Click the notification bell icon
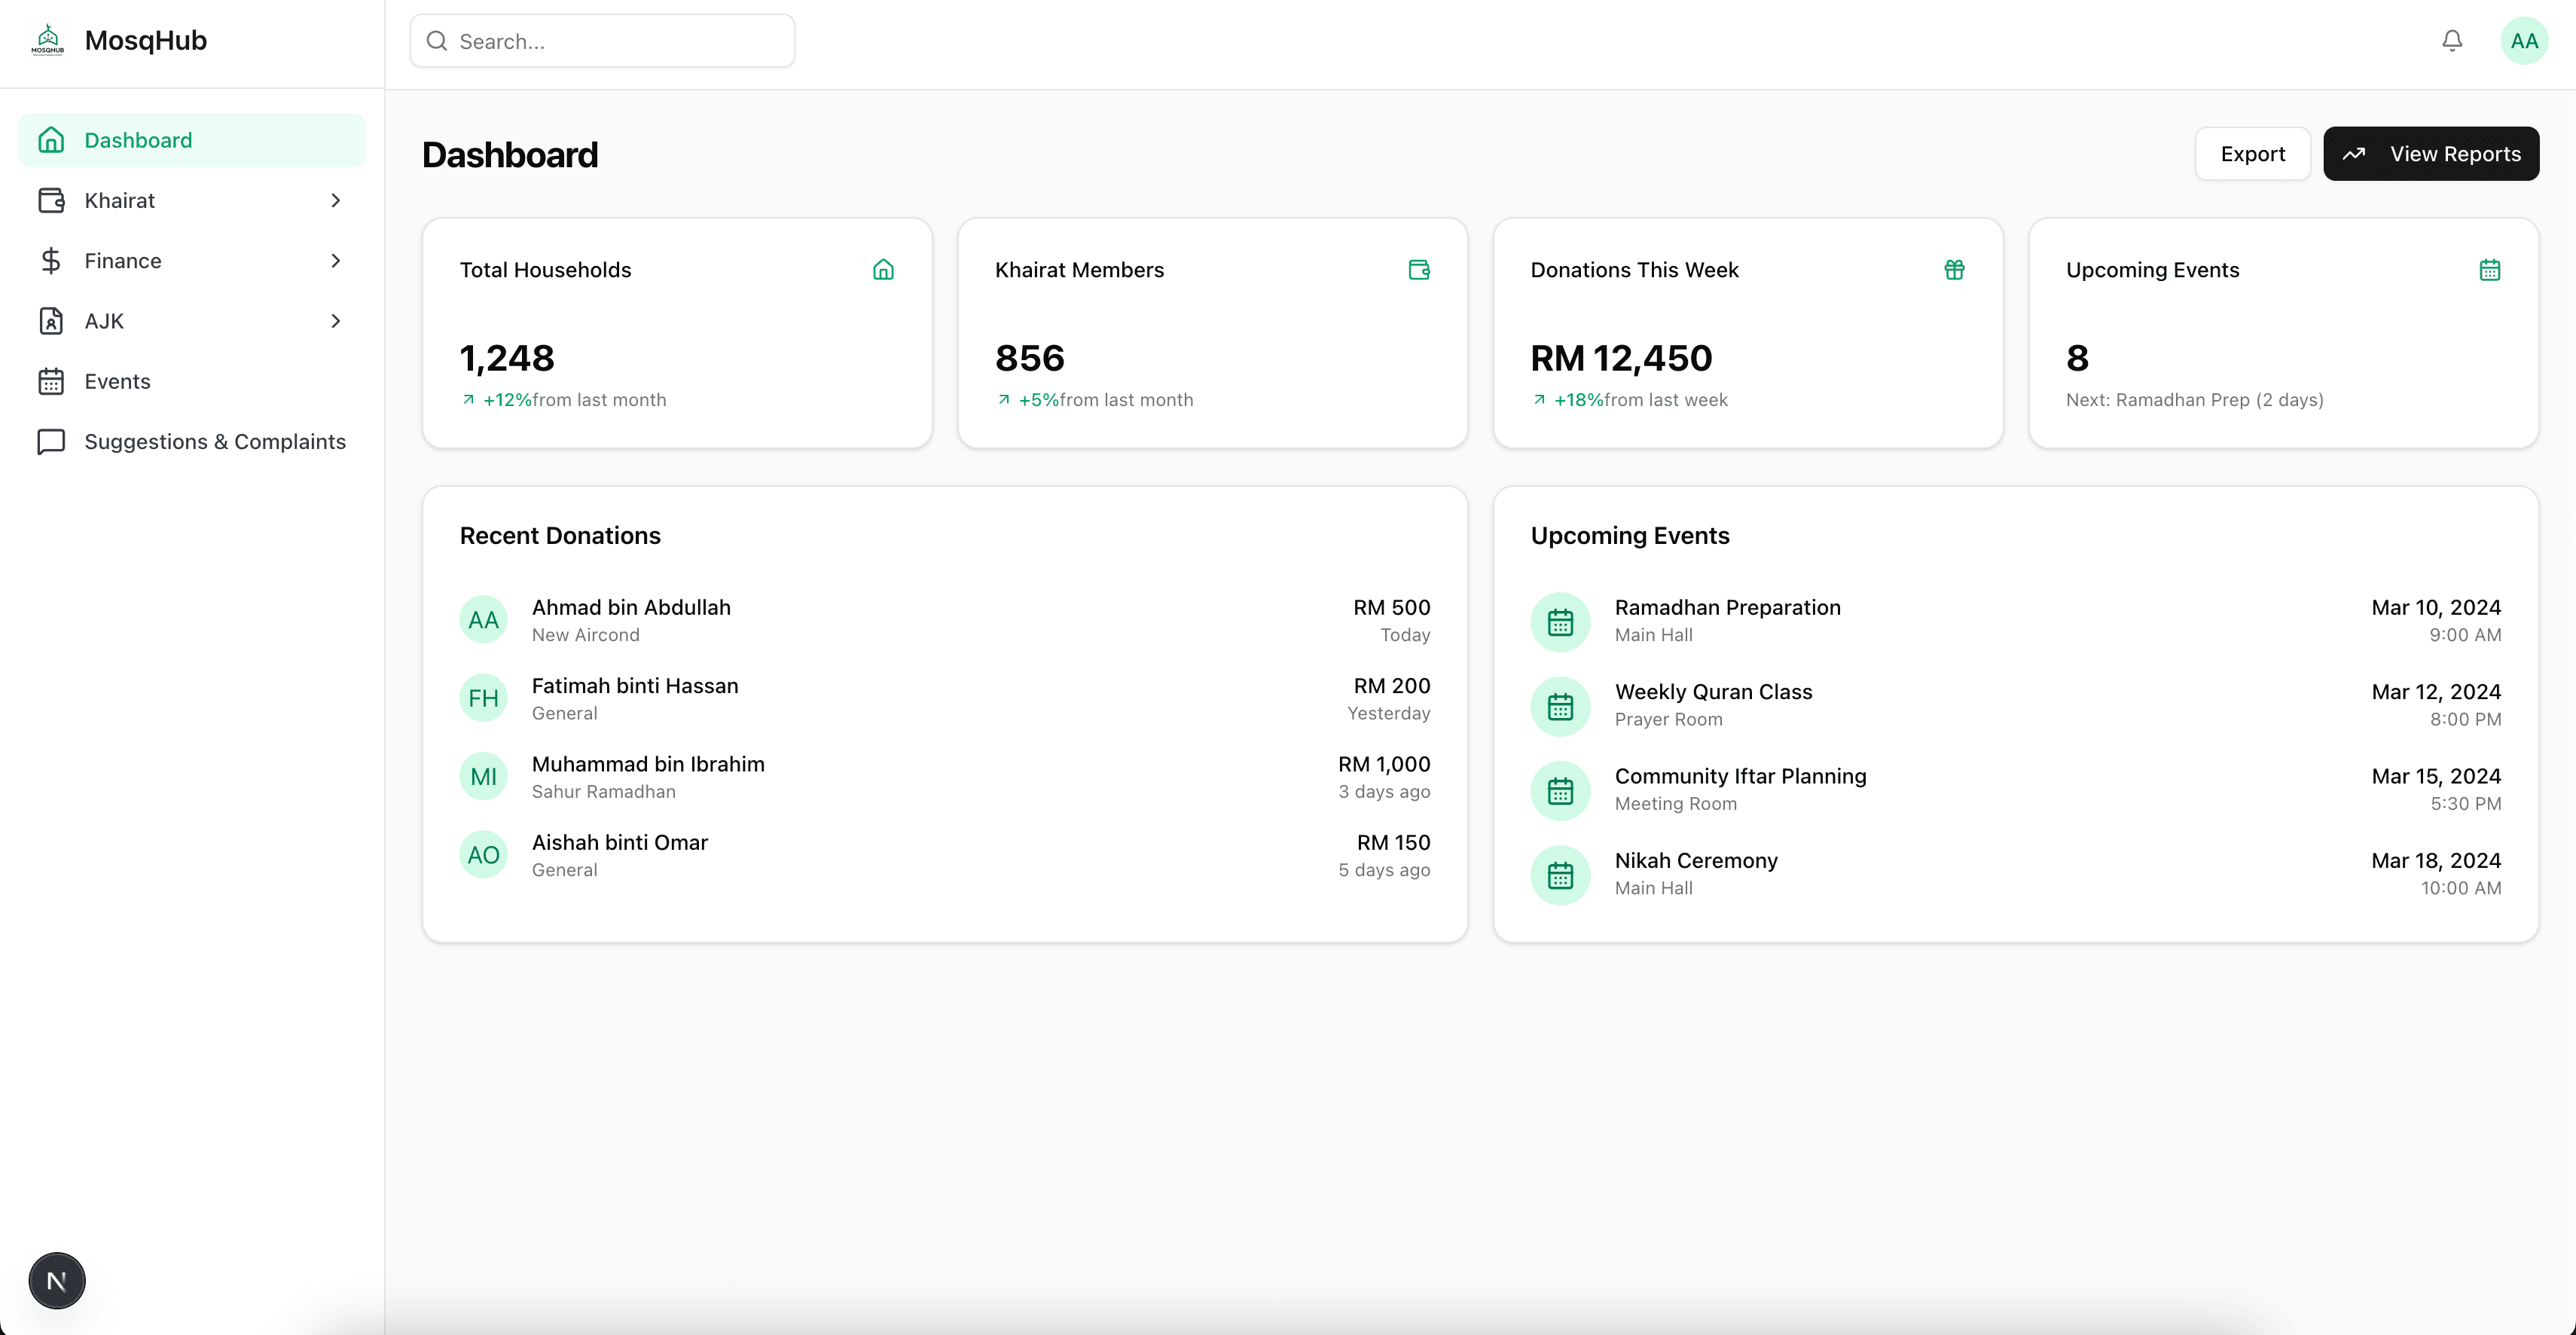This screenshot has height=1335, width=2576. click(2452, 41)
